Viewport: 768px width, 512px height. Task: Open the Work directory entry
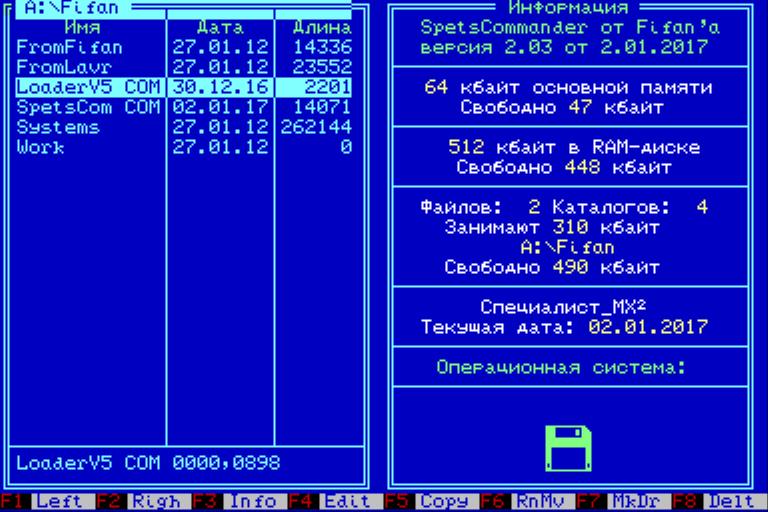coord(40,148)
